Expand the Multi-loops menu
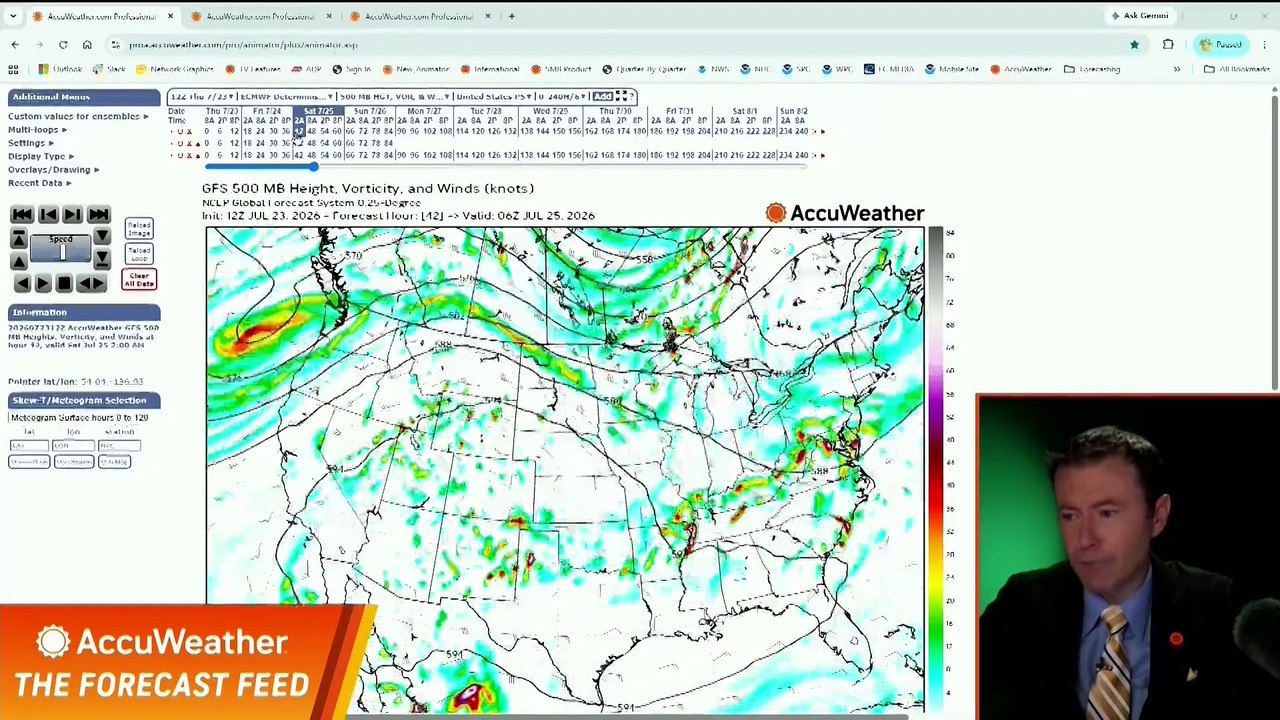Image resolution: width=1280 pixels, height=720 pixels. [37, 129]
